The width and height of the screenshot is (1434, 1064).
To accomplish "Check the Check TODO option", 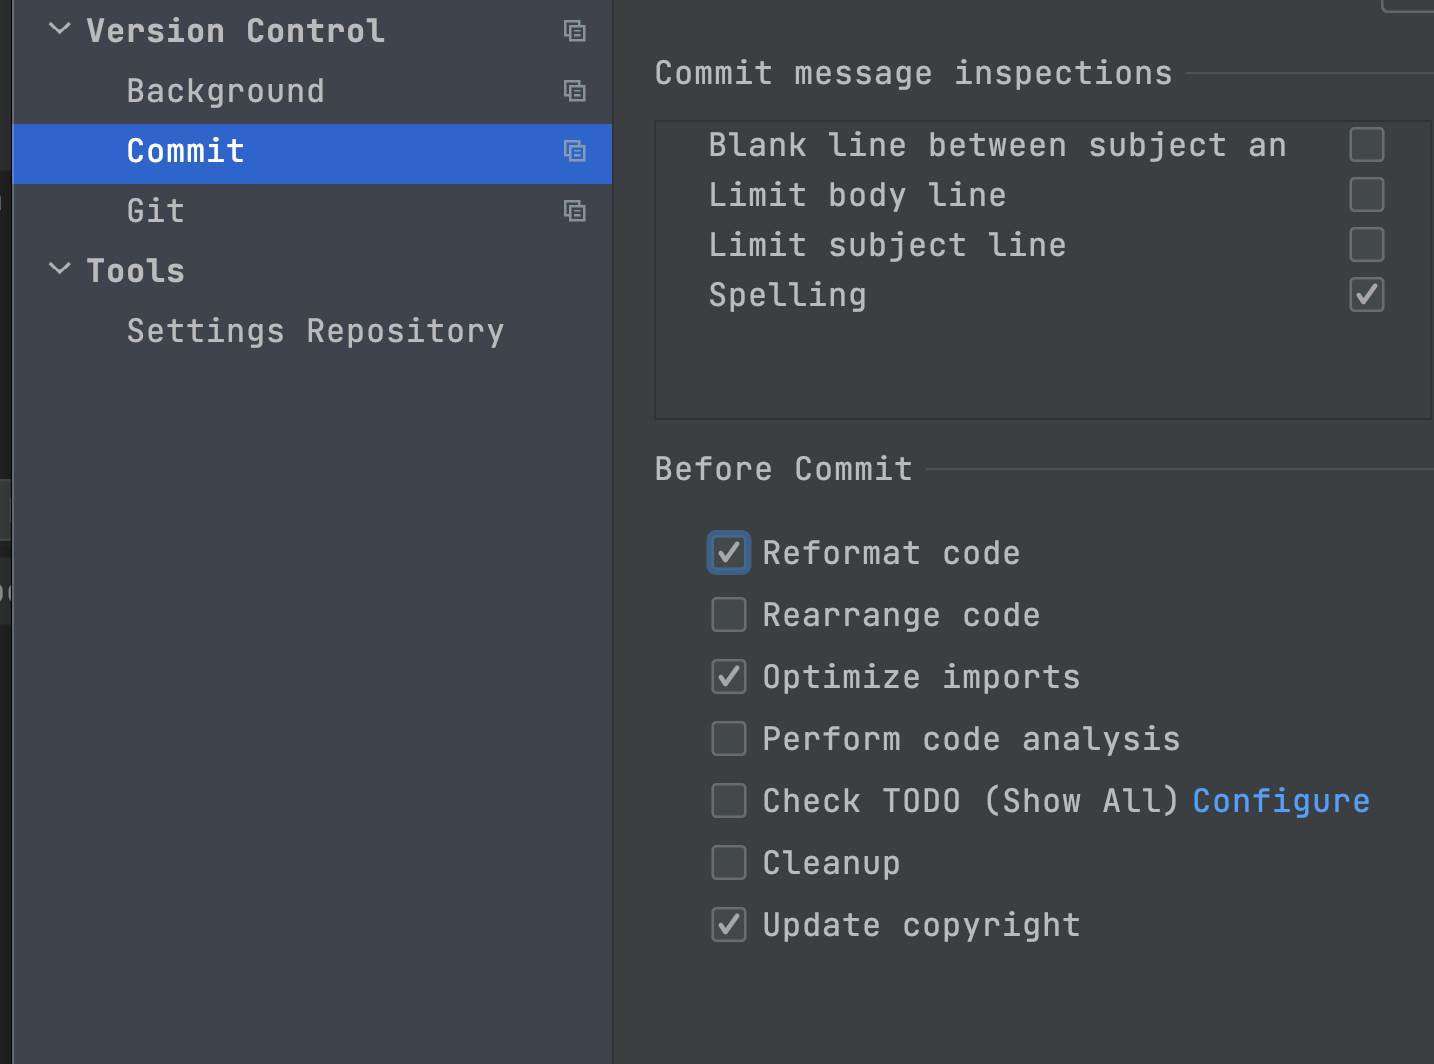I will pos(729,800).
